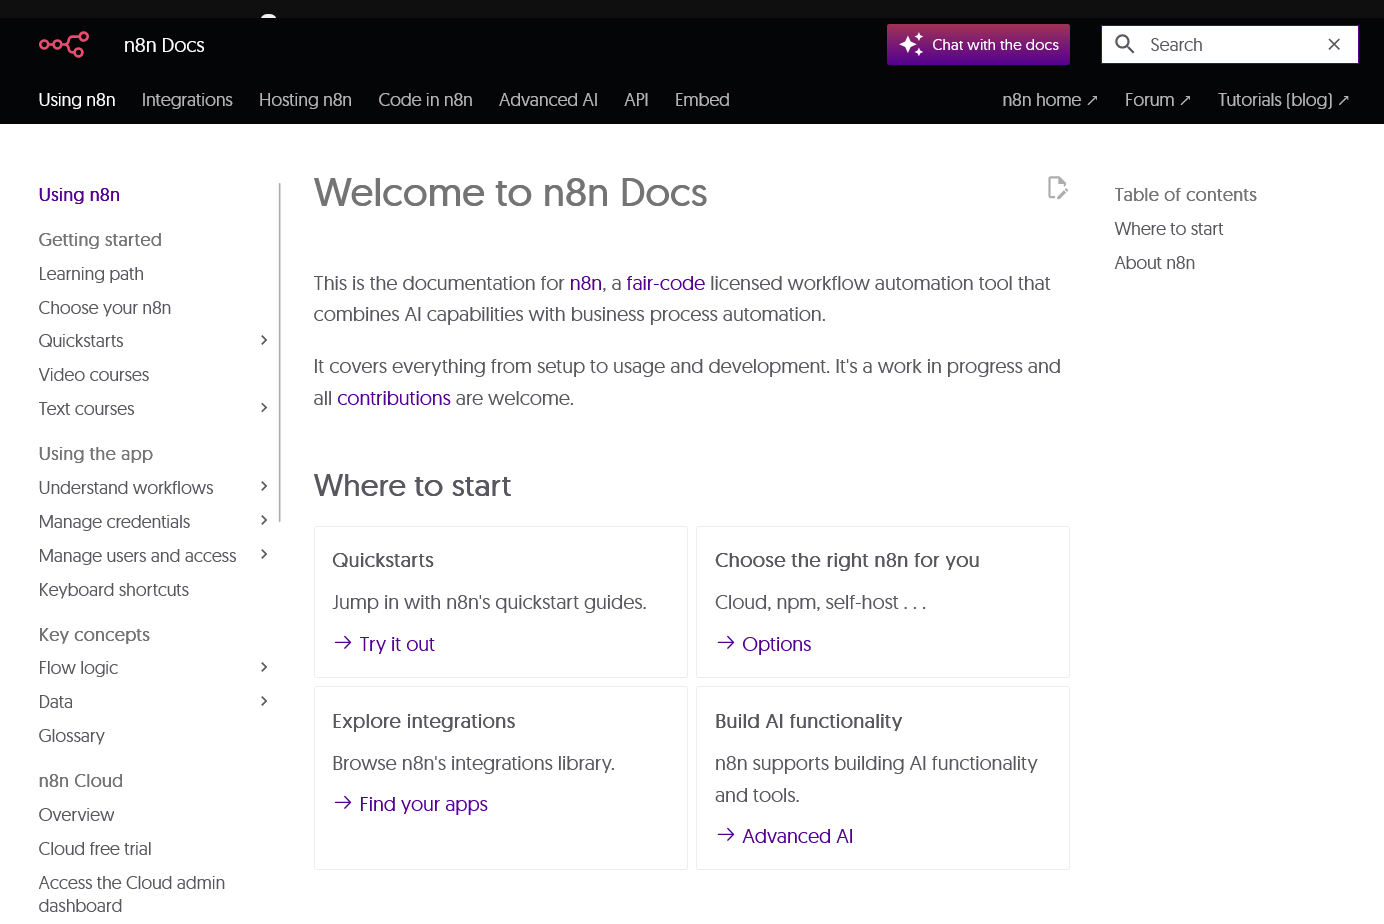
Task: Click the search magnifier icon
Action: coord(1125,45)
